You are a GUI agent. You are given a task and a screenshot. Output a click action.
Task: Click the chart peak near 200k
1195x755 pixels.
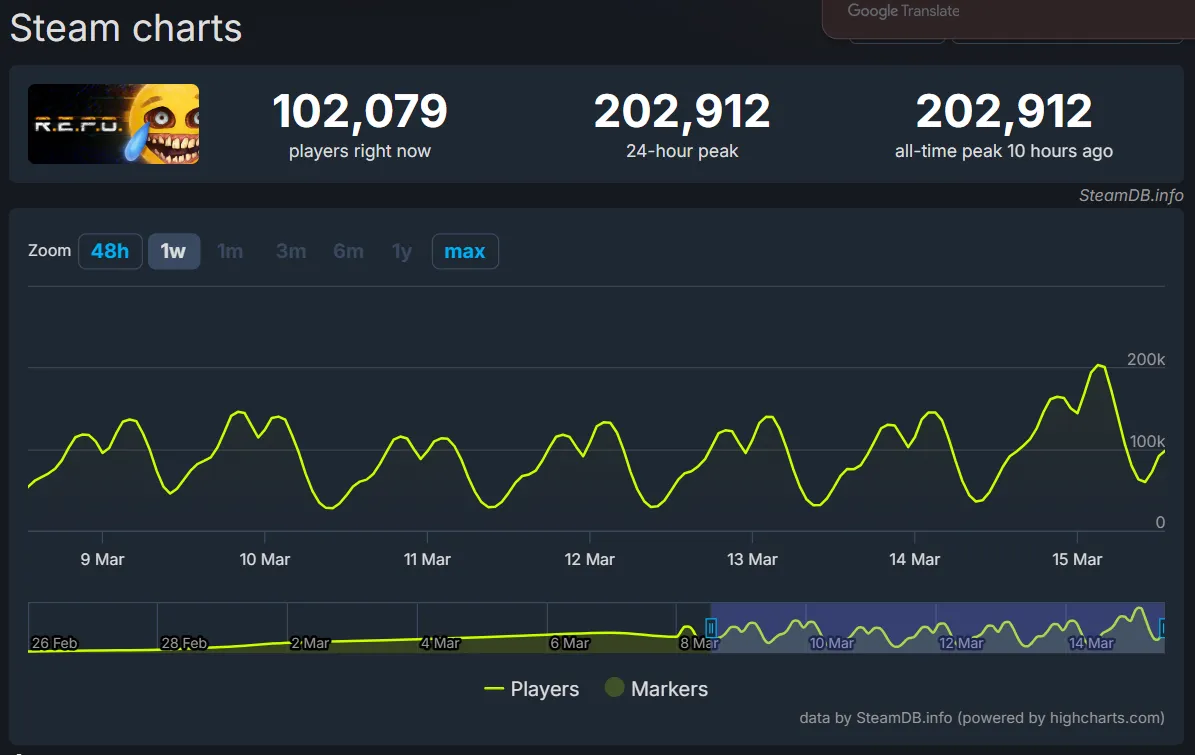tap(1099, 366)
